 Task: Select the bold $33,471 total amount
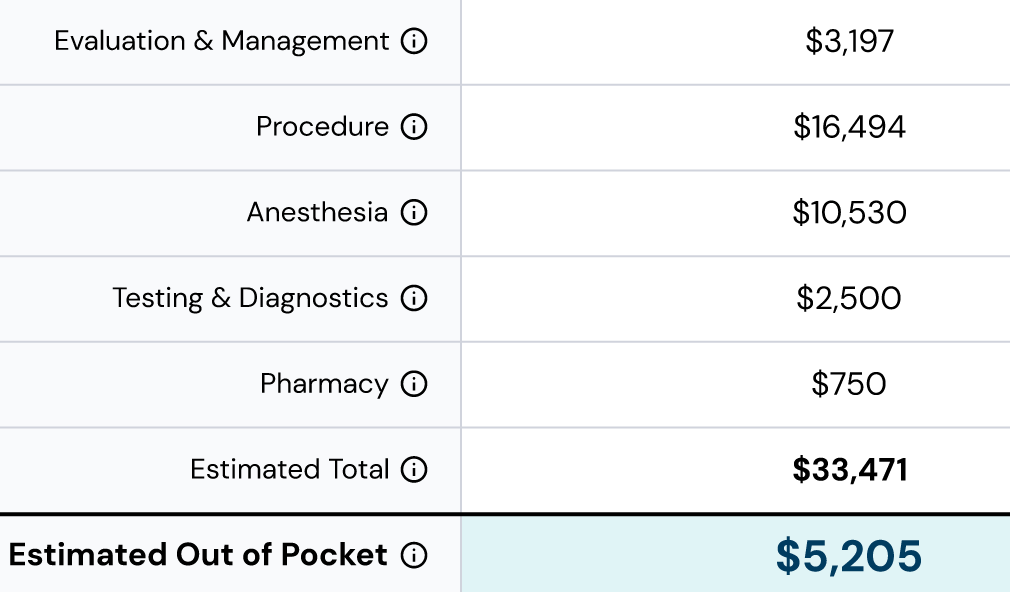[x=850, y=470]
